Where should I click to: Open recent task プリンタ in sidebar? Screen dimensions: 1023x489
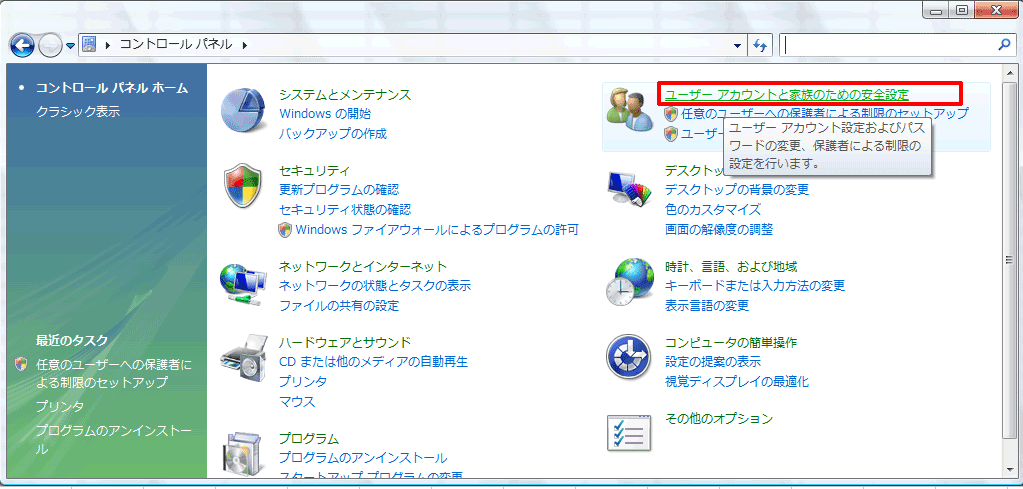click(x=59, y=407)
